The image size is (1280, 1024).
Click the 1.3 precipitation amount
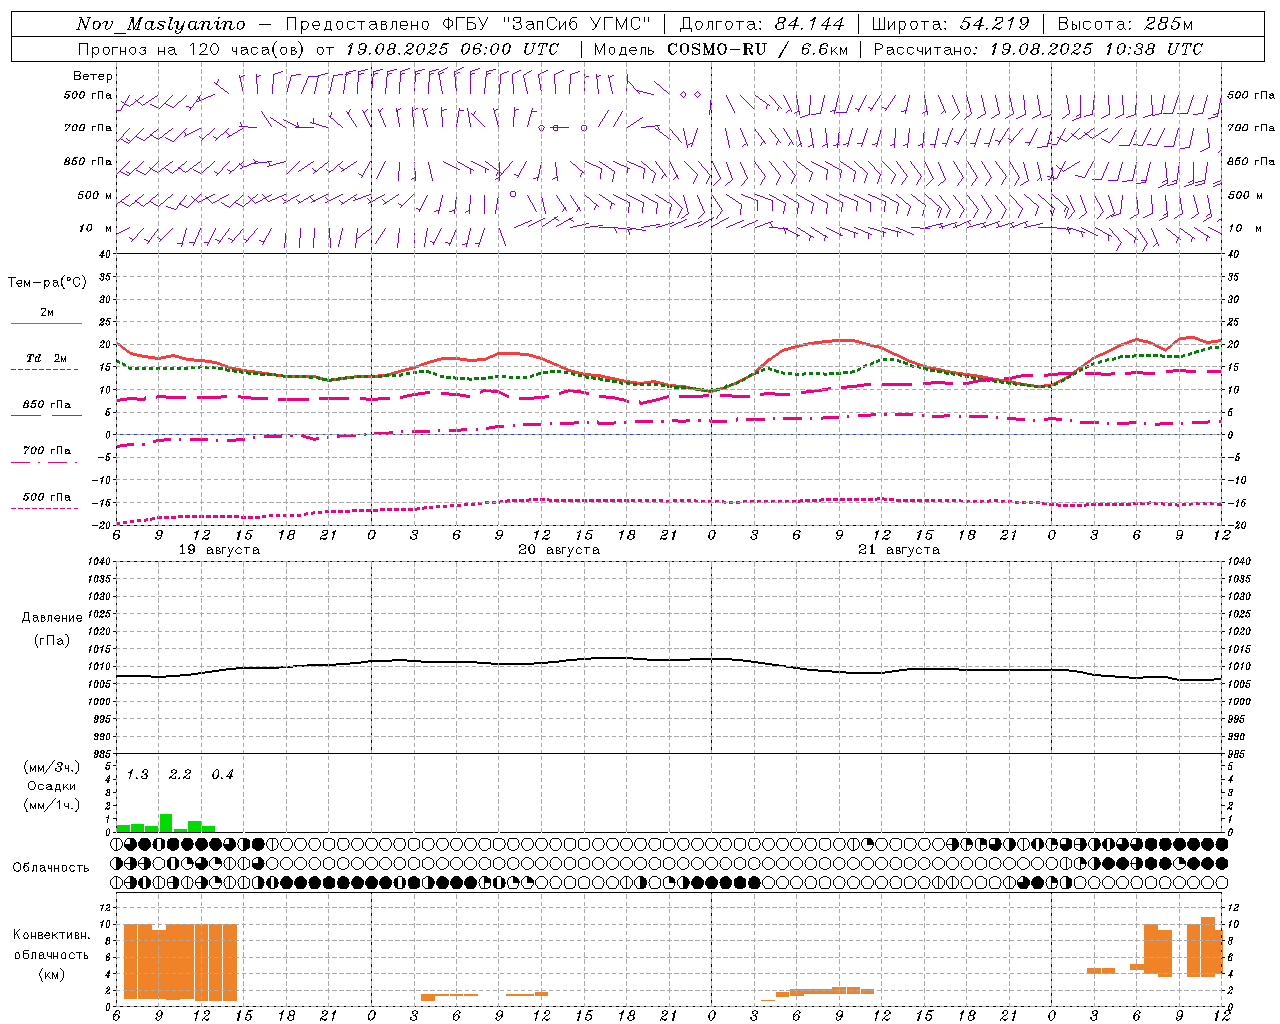point(138,775)
